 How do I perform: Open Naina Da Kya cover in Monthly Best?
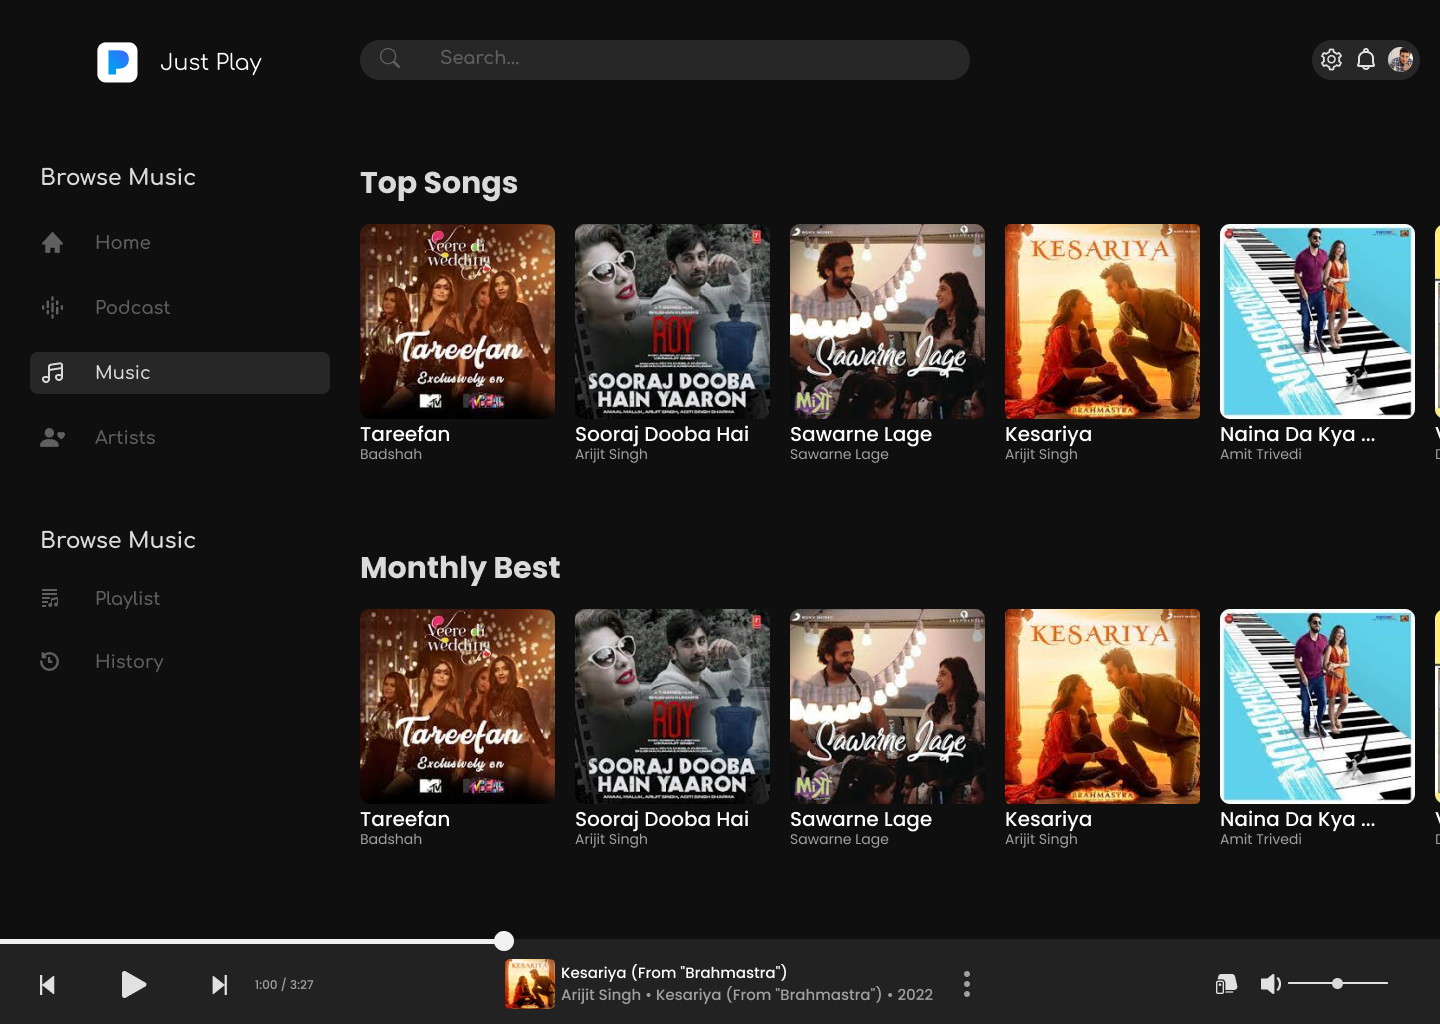tap(1317, 706)
